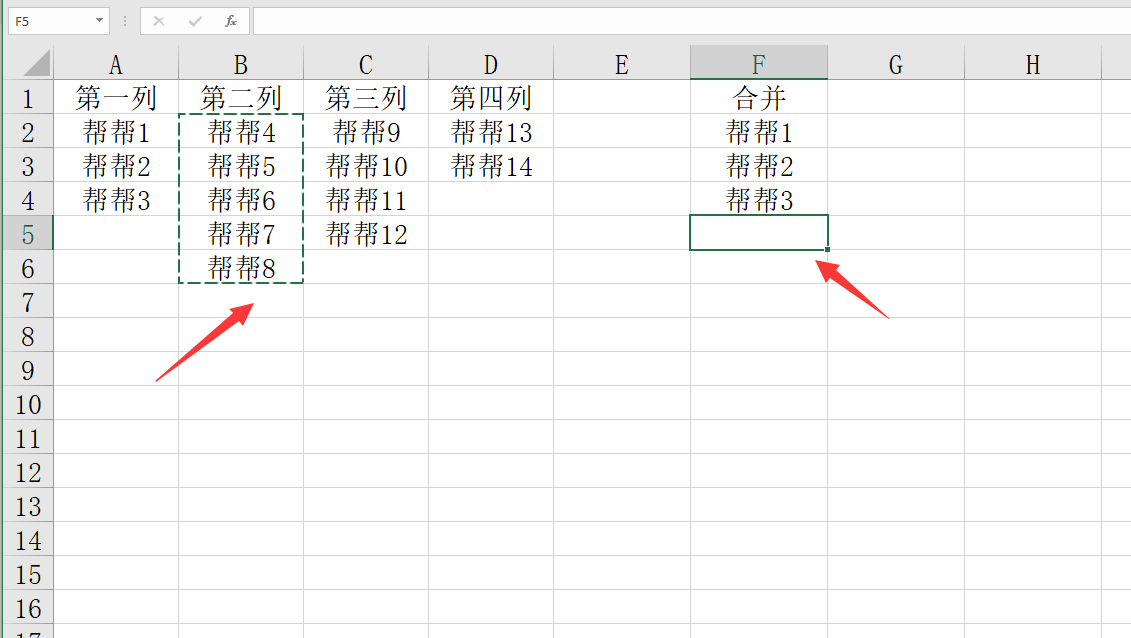Click cell containing 帮帮12
This screenshot has height=638, width=1131.
(366, 234)
